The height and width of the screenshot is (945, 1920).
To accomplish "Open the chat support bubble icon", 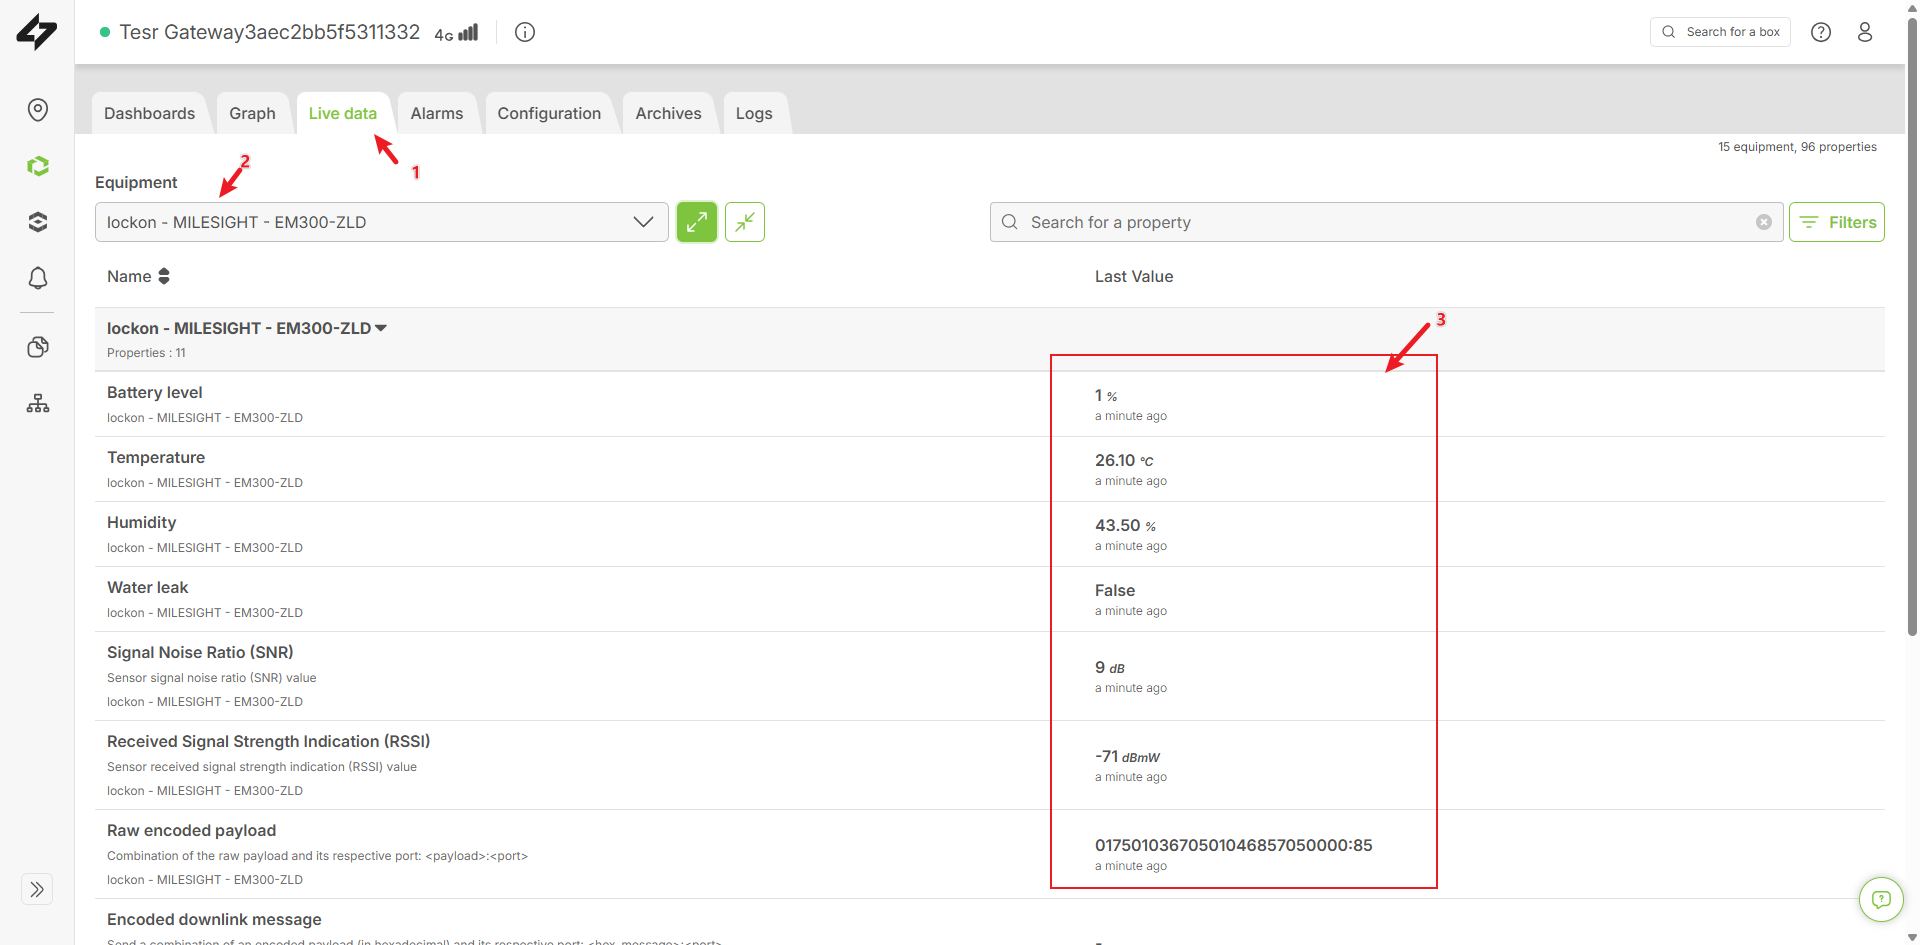I will (1881, 899).
